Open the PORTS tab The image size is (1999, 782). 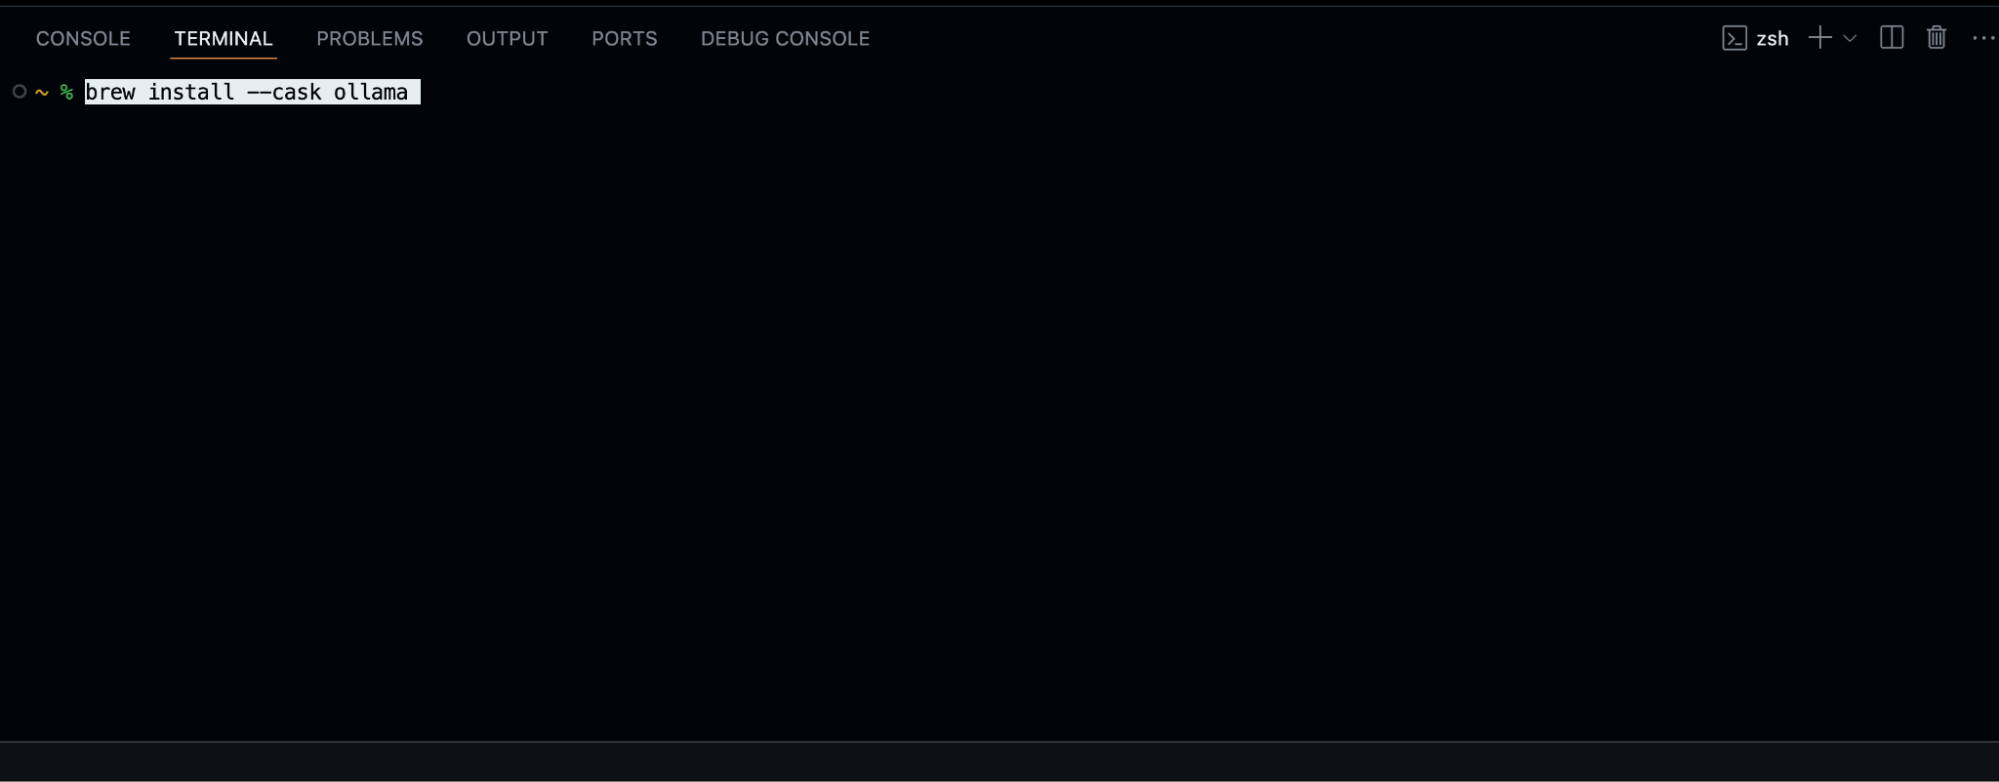pos(624,38)
